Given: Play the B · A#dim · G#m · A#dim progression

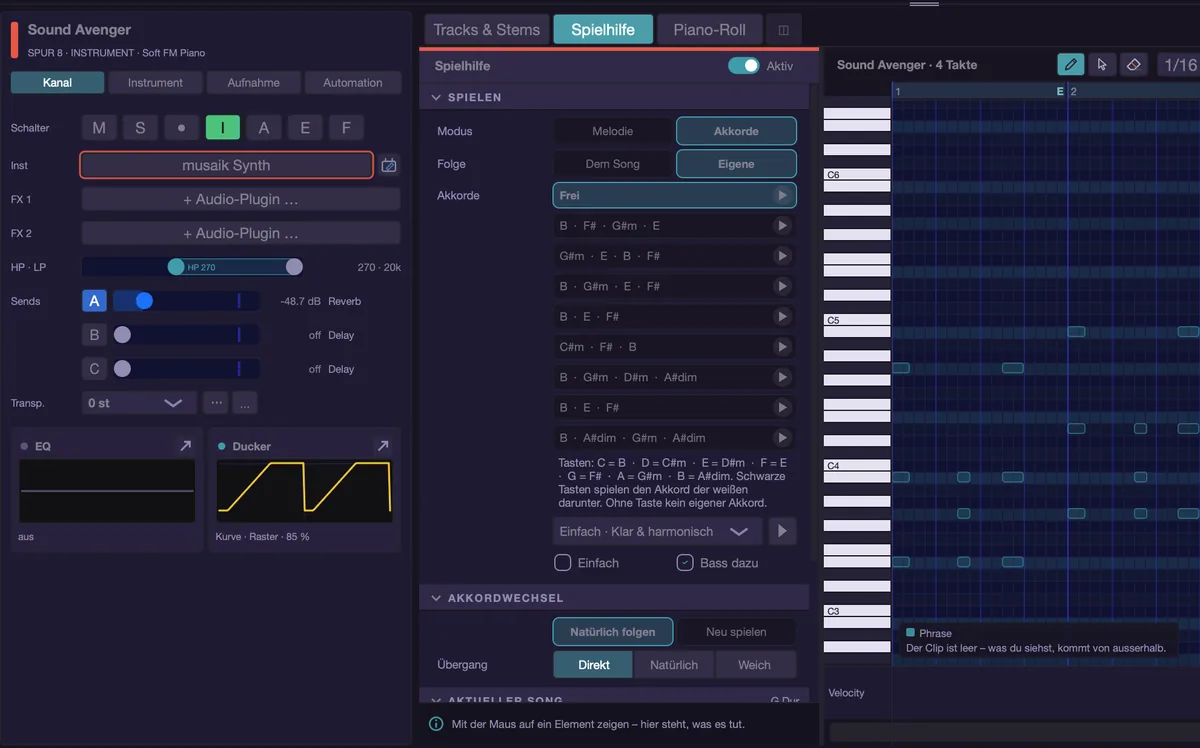Looking at the screenshot, I should pos(782,438).
